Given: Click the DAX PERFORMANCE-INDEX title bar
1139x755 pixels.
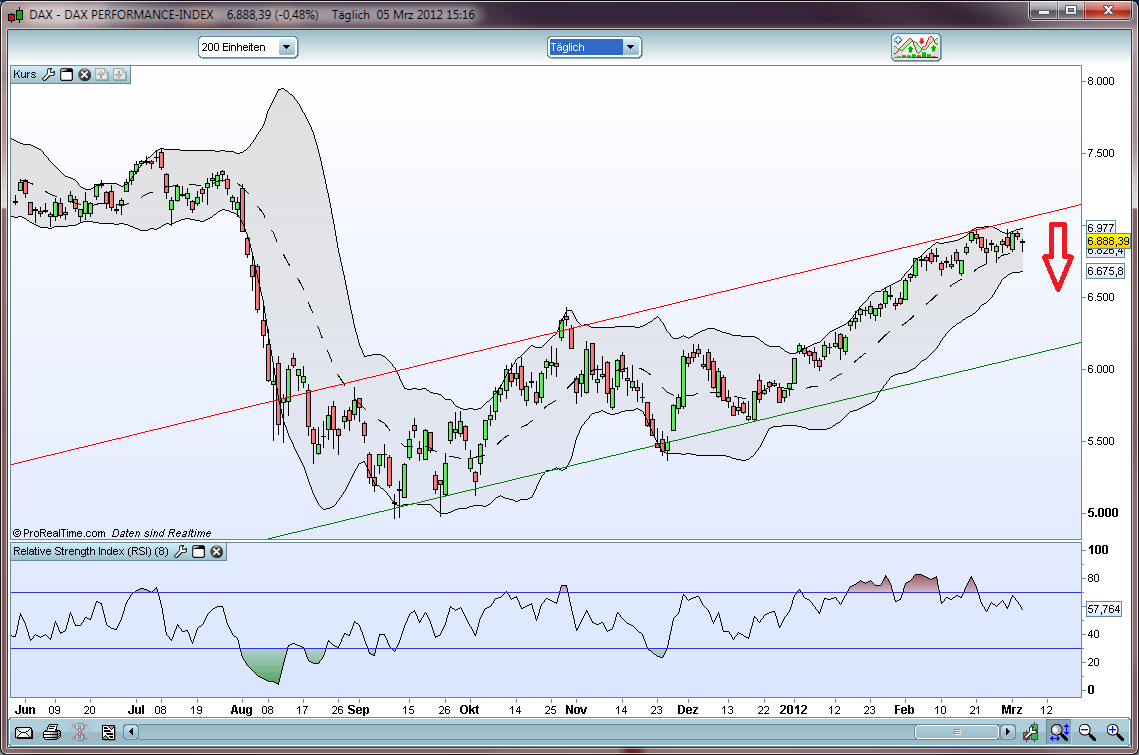Looking at the screenshot, I should 120,14.
